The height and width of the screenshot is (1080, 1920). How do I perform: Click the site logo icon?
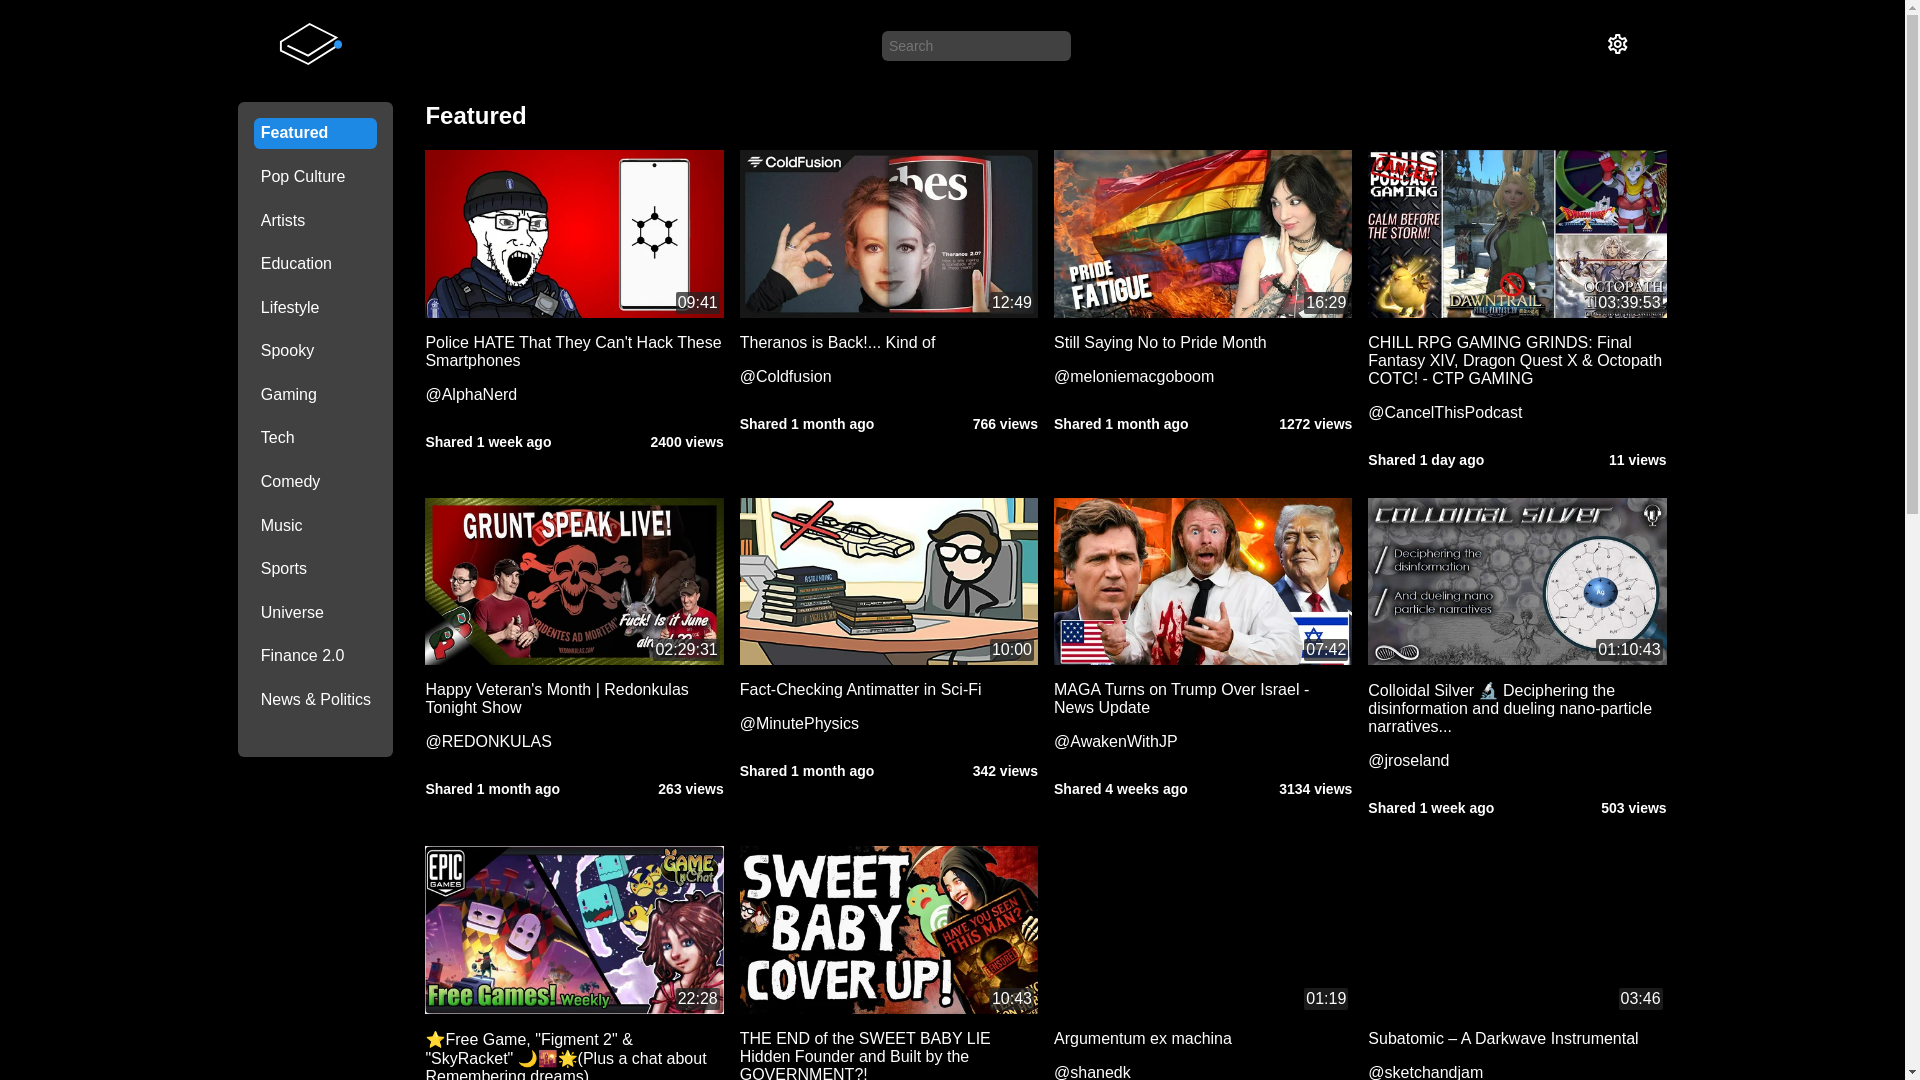coord(311,44)
